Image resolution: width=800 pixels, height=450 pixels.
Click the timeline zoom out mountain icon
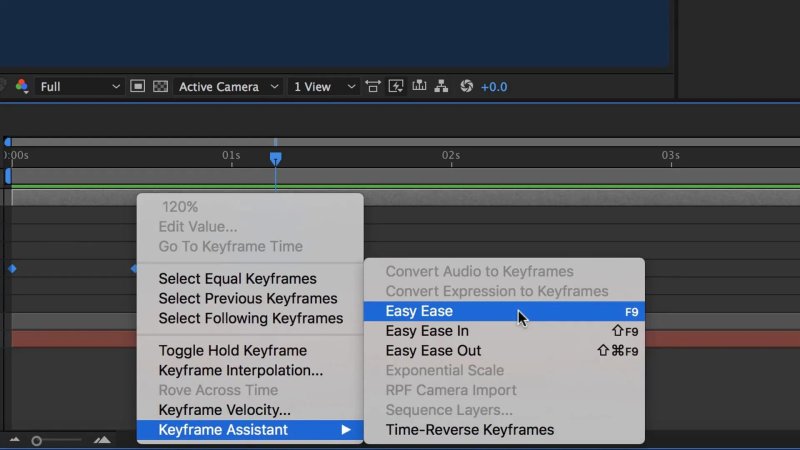(x=15, y=440)
